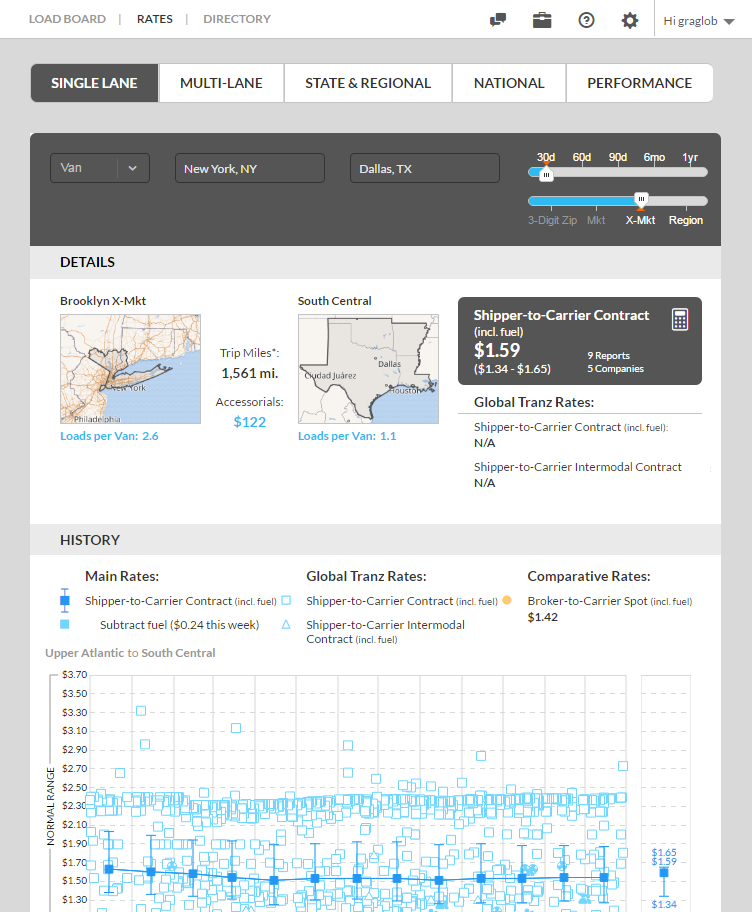The width and height of the screenshot is (752, 912).
Task: Go to LOAD BOARD section
Action: point(67,19)
